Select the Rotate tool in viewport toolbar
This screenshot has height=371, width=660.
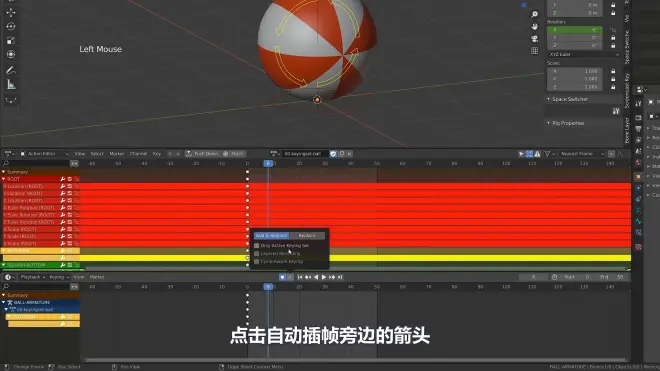point(11,27)
